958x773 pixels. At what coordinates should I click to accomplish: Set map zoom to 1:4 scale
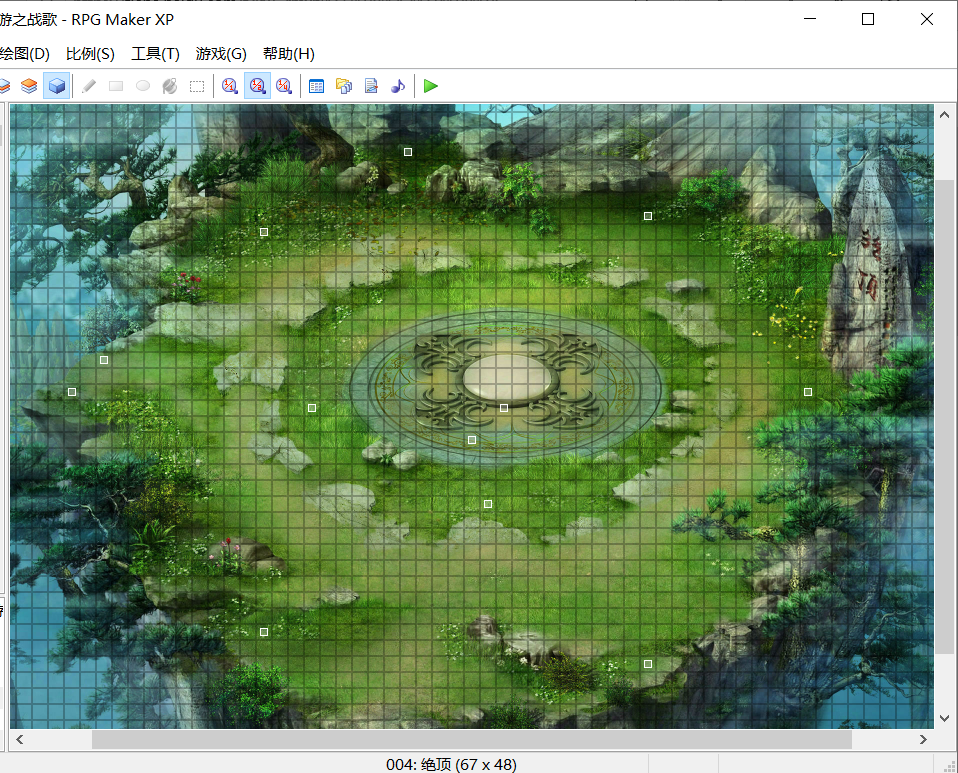[283, 86]
